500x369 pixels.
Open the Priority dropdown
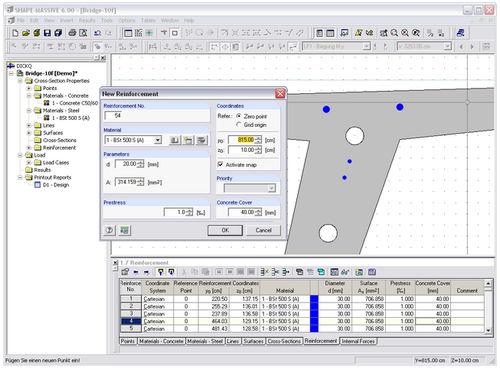click(272, 188)
